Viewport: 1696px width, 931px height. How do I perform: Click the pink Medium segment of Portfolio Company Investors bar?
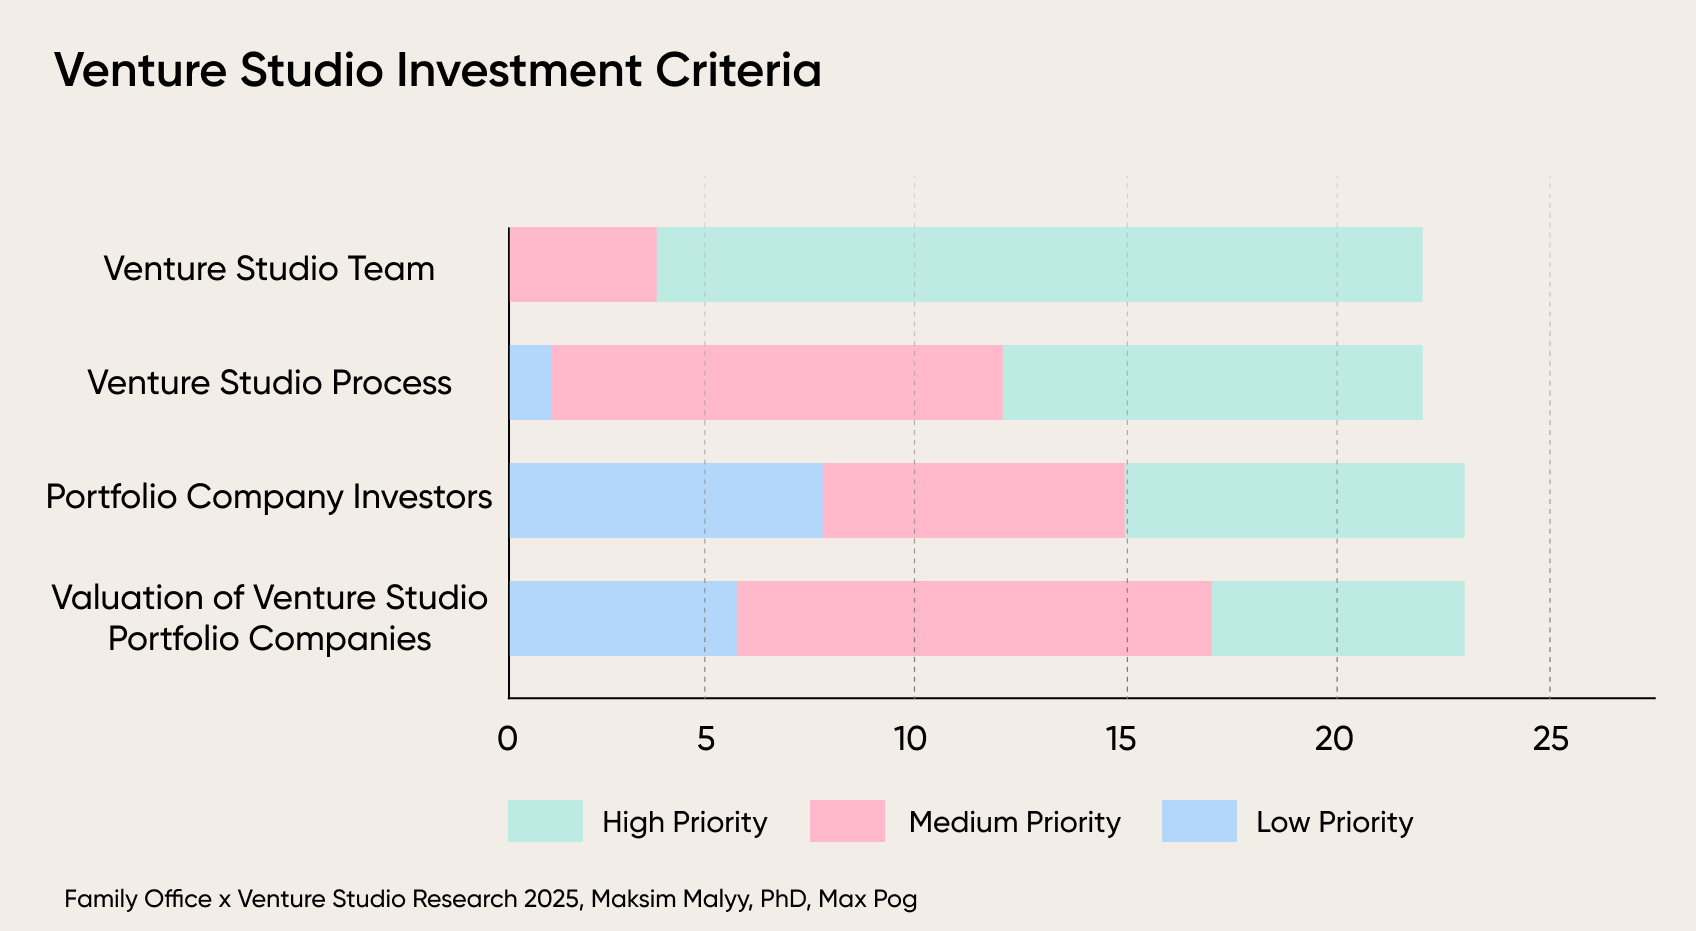click(x=974, y=500)
